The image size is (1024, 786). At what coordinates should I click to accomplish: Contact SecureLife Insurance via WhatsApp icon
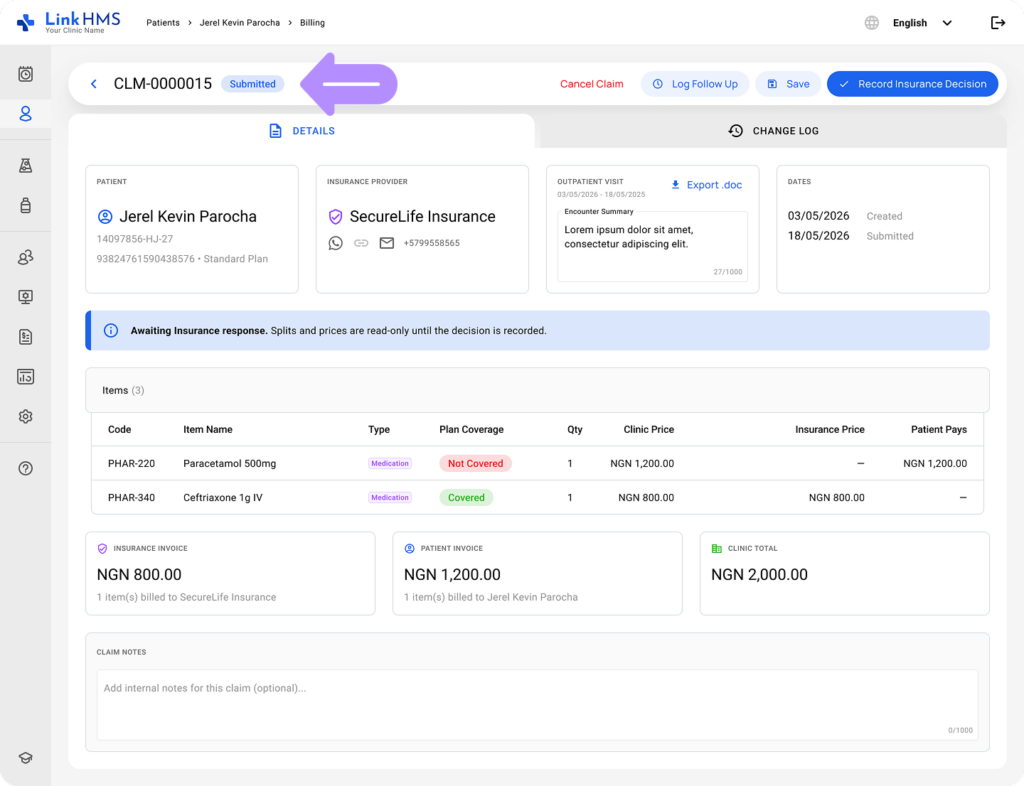336,244
